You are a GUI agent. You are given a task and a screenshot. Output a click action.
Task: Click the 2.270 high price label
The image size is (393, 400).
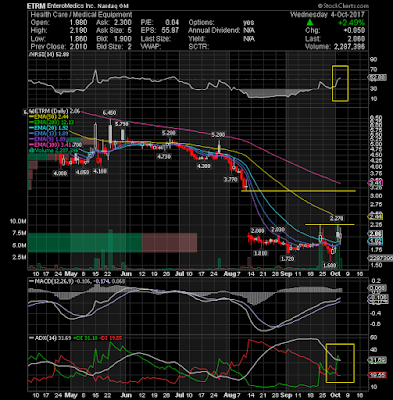pyautogui.click(x=336, y=219)
